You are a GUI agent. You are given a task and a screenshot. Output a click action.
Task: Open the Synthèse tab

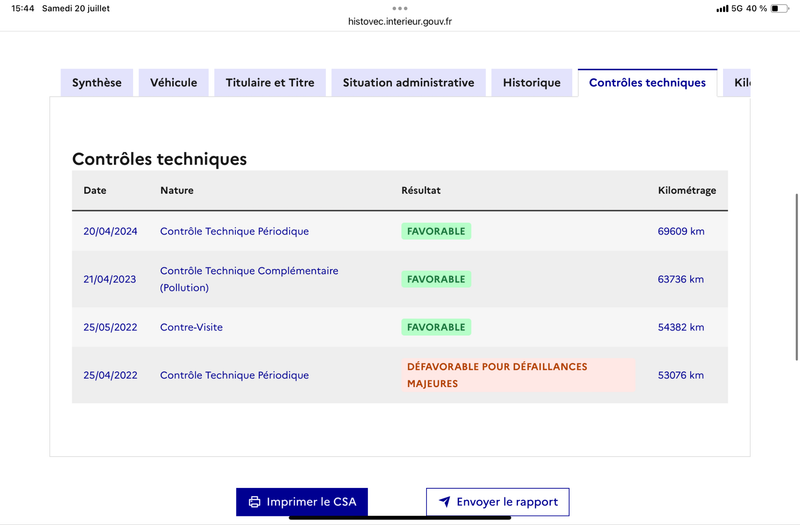point(96,83)
